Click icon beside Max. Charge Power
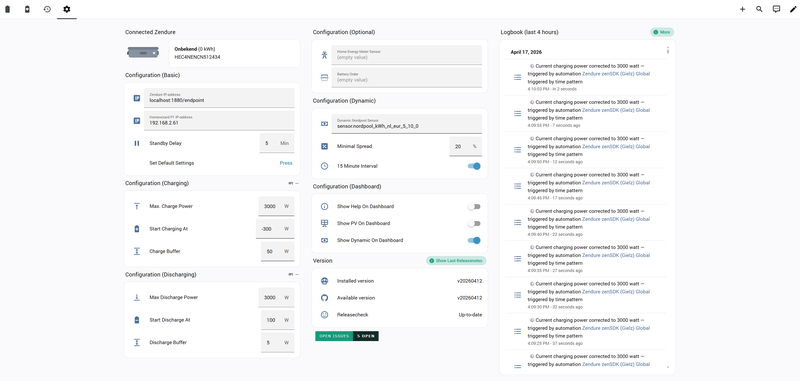Viewport: 800px width, 381px height. 137,206
